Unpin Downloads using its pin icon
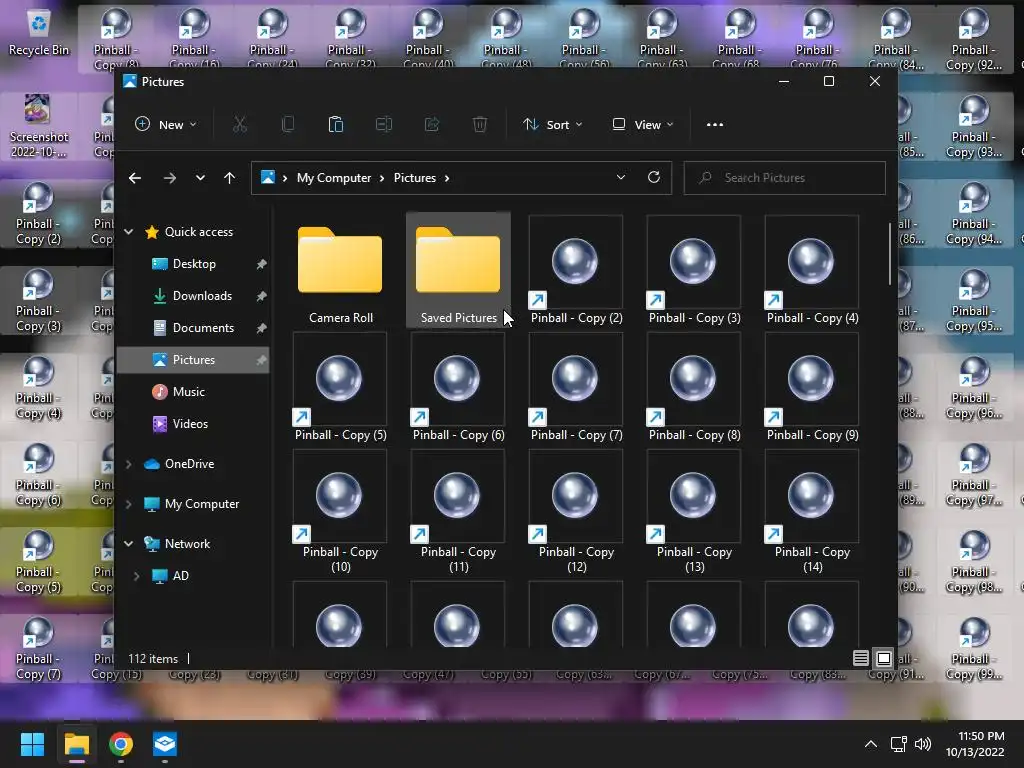This screenshot has height=768, width=1024. tap(261, 296)
